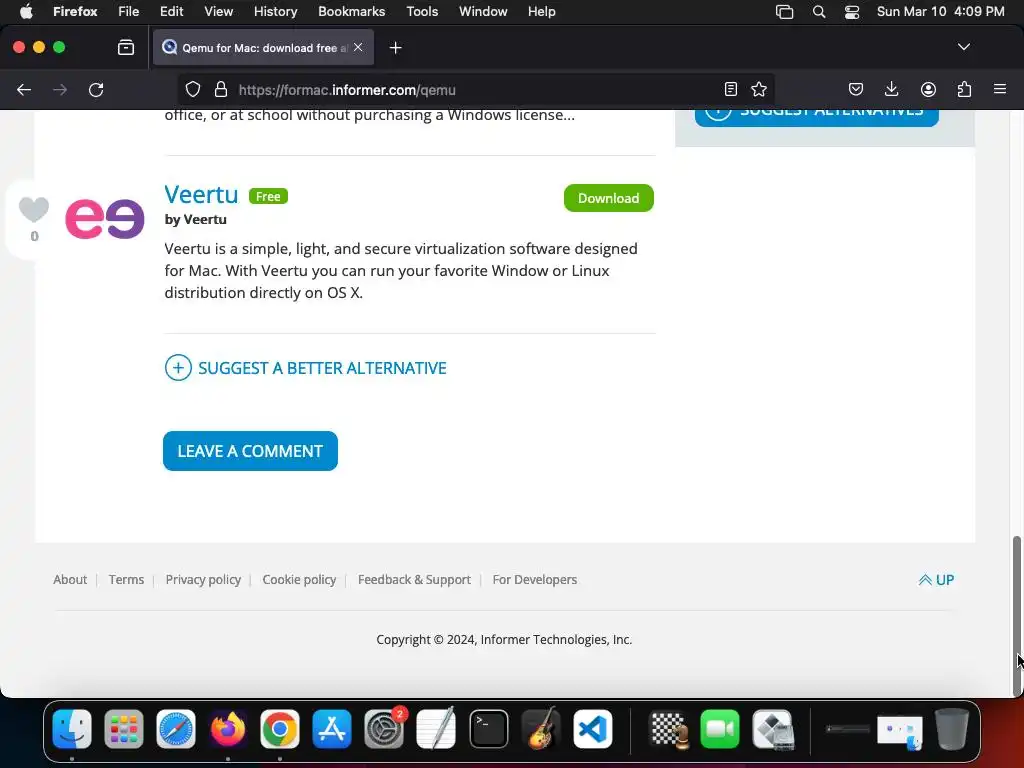The height and width of the screenshot is (768, 1024).
Task: Open the Firefox account icon
Action: pyautogui.click(x=928, y=89)
